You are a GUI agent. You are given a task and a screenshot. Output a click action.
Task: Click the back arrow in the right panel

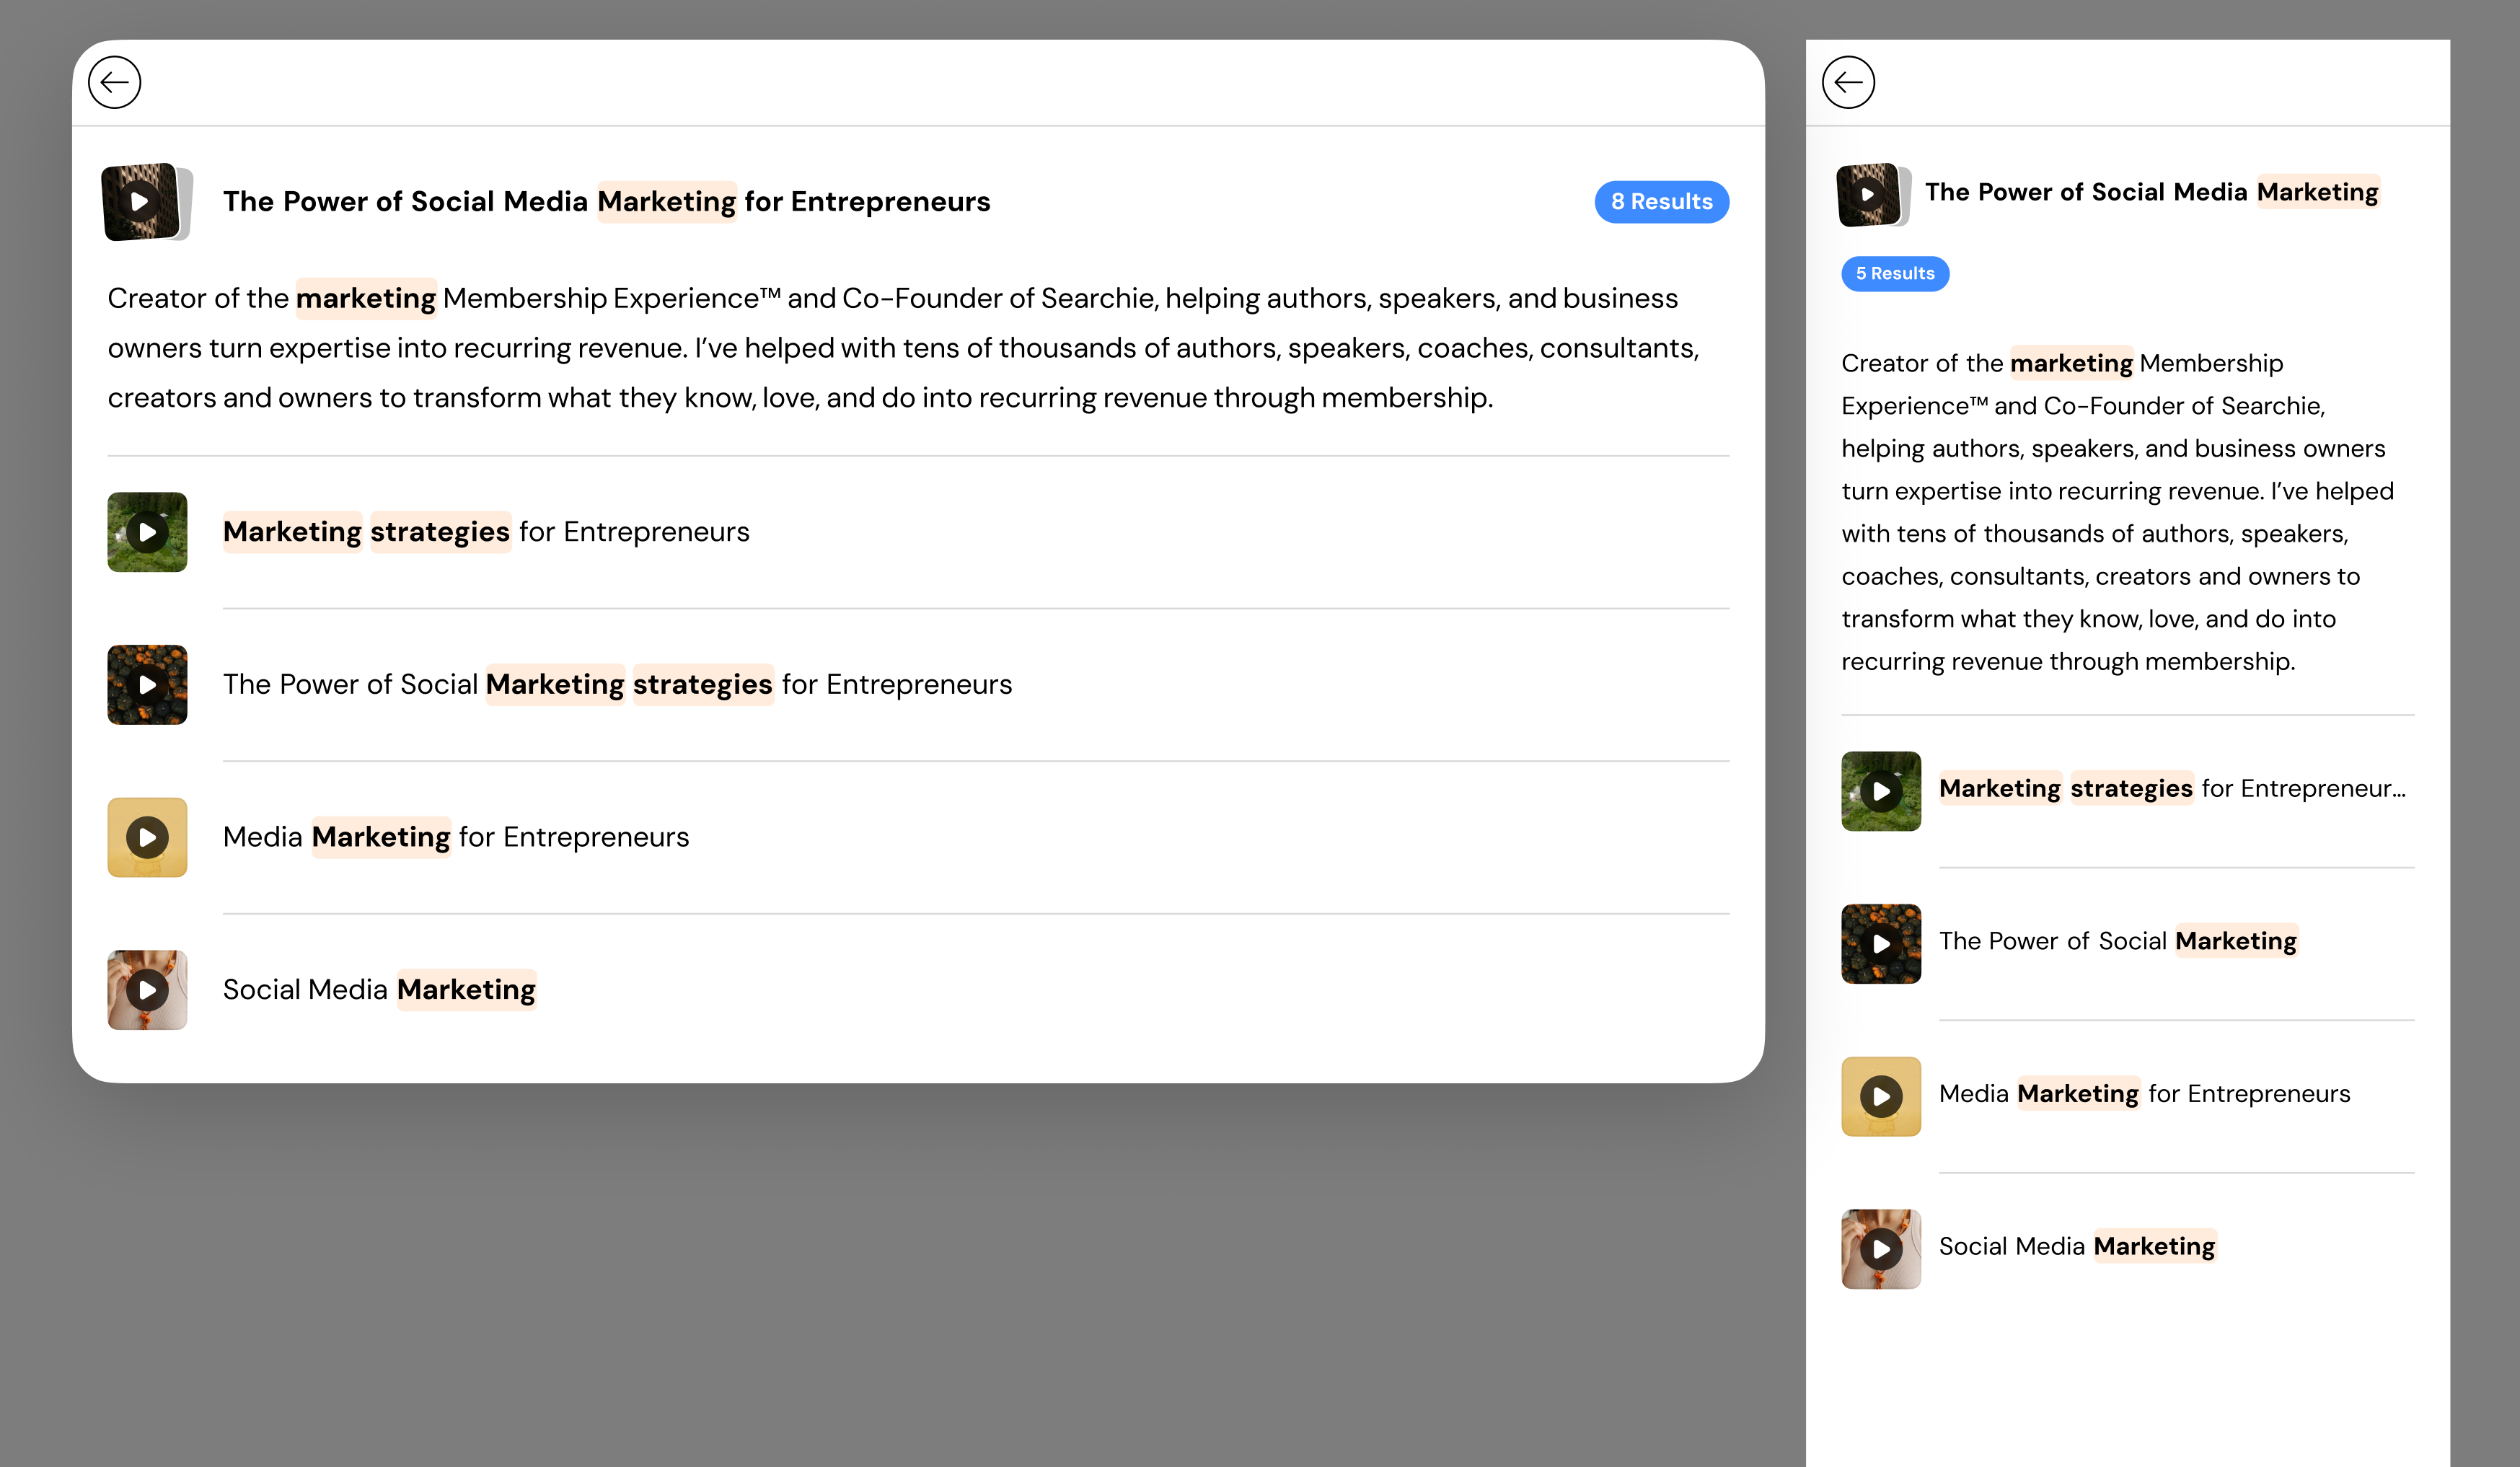click(x=1847, y=82)
